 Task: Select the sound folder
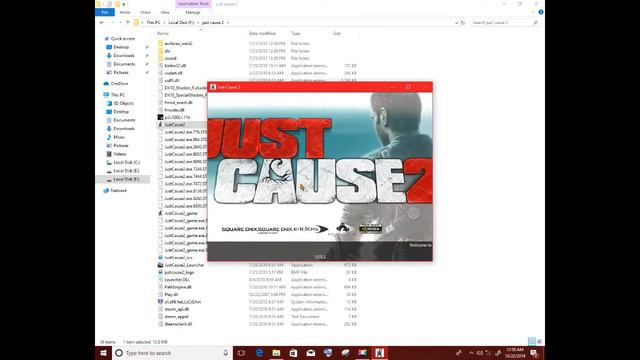(x=170, y=58)
